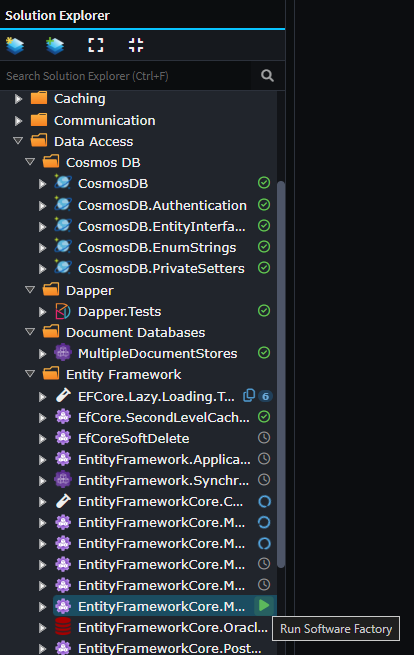The width and height of the screenshot is (414, 655).
Task: Expand the MultipleDocumentStores node
Action: point(42,354)
